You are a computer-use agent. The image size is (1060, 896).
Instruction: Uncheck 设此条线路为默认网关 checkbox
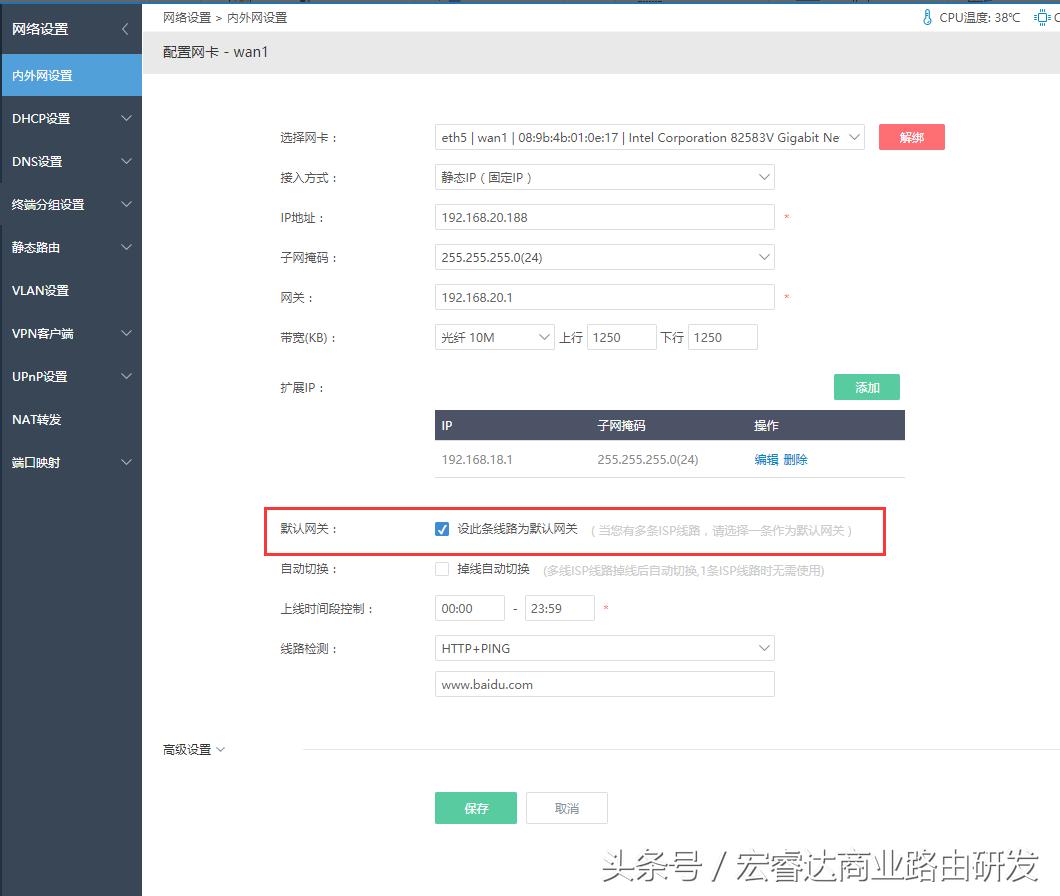point(441,530)
